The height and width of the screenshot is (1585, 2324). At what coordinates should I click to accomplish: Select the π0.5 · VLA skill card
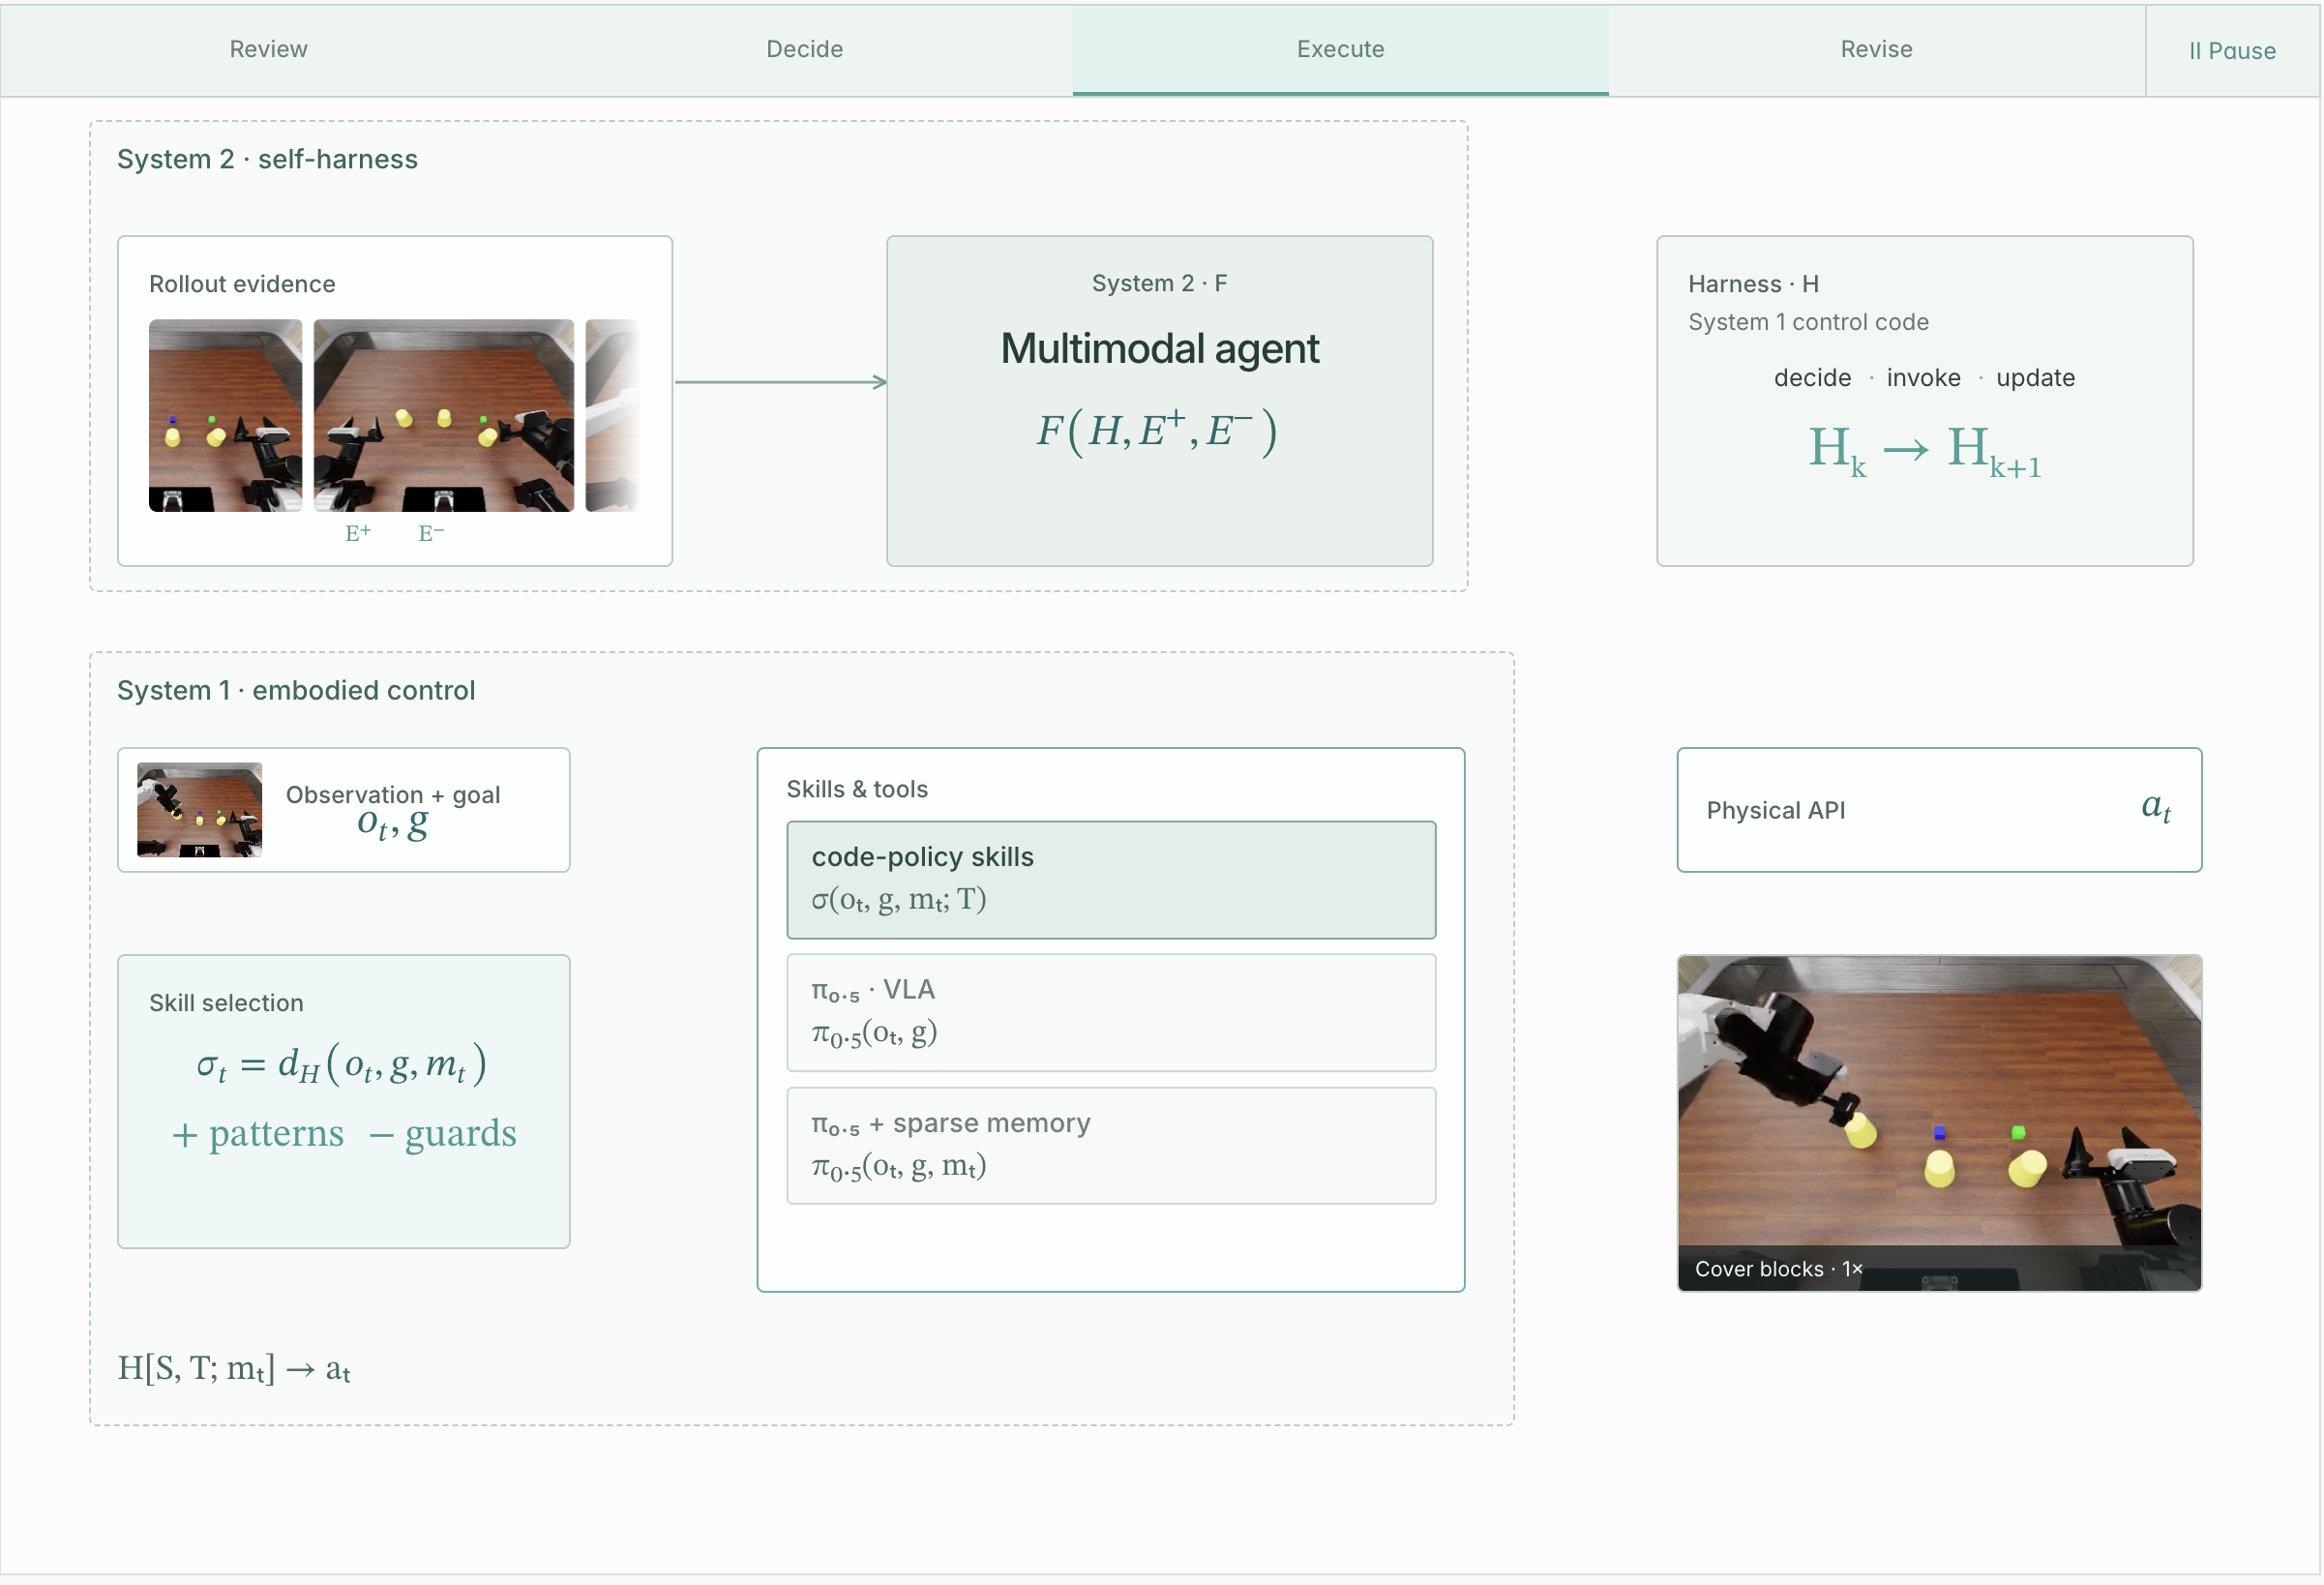coord(1111,1012)
